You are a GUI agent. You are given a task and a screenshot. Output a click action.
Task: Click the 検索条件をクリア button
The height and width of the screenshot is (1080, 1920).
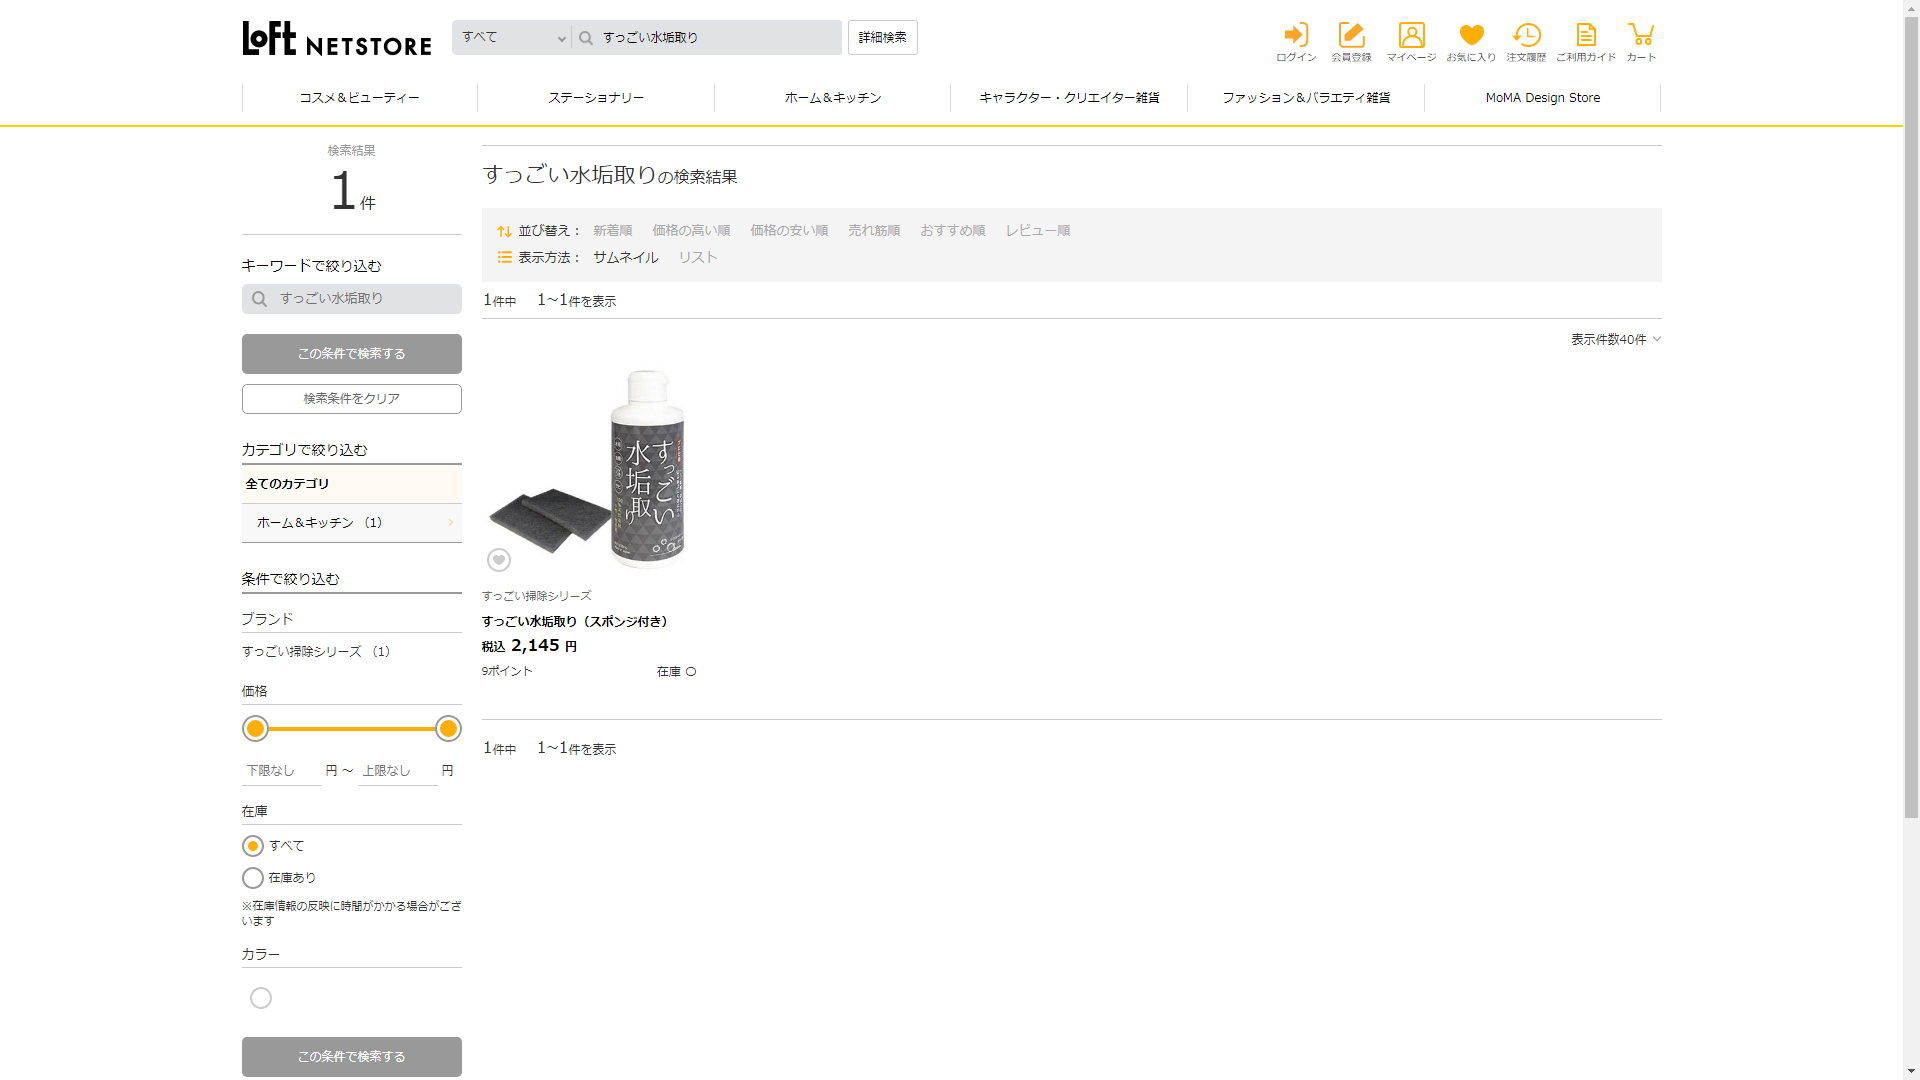(x=351, y=399)
